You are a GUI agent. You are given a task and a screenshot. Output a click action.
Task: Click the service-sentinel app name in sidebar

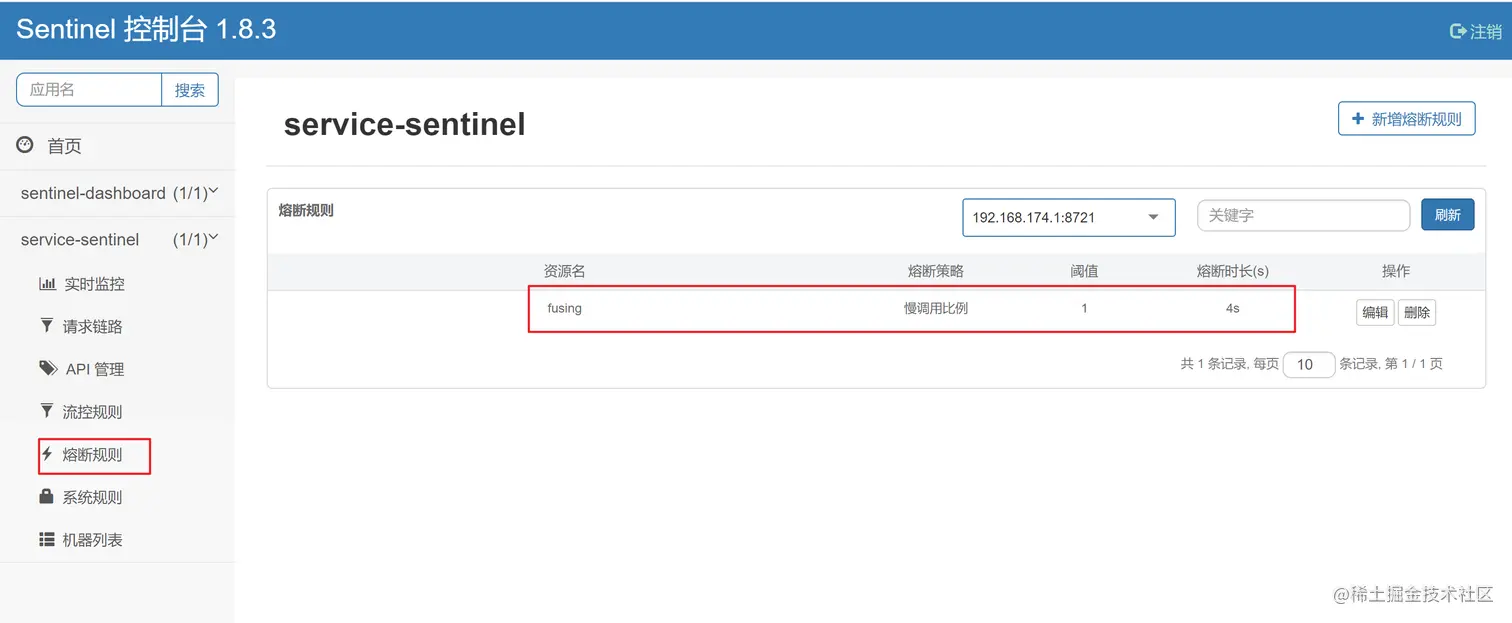pos(80,240)
